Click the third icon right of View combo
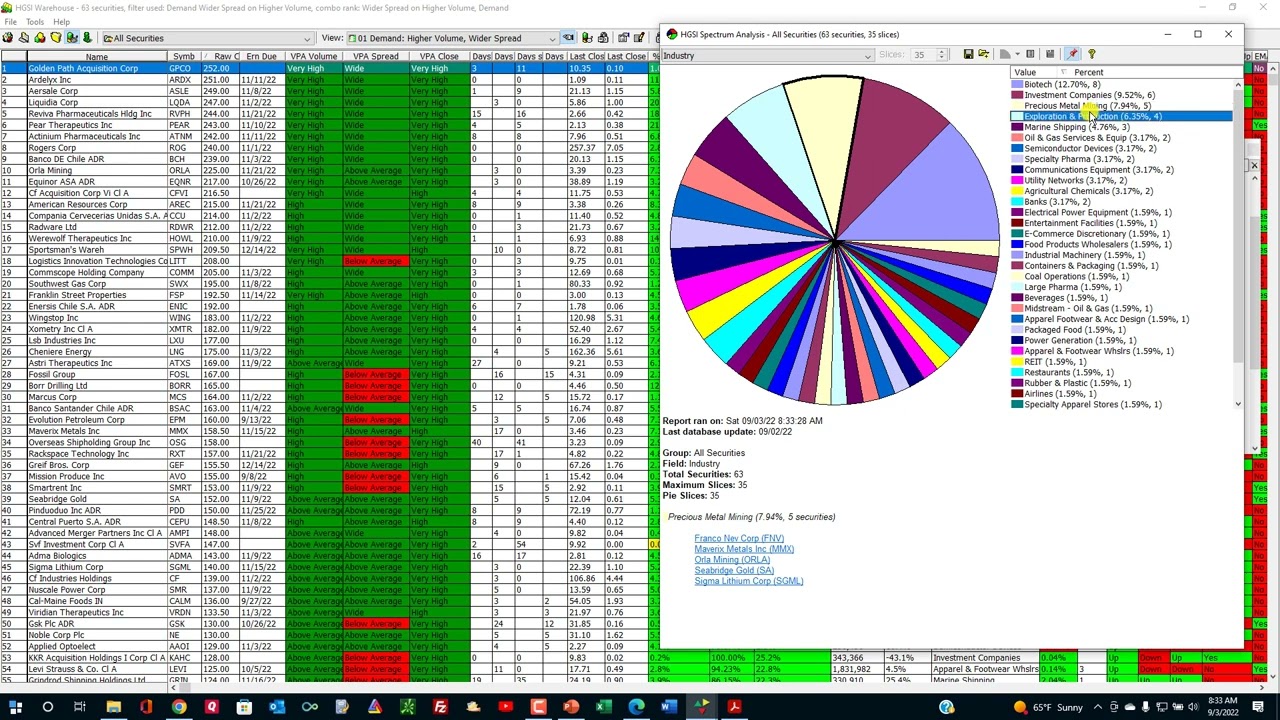The image size is (1280, 720). (x=603, y=38)
